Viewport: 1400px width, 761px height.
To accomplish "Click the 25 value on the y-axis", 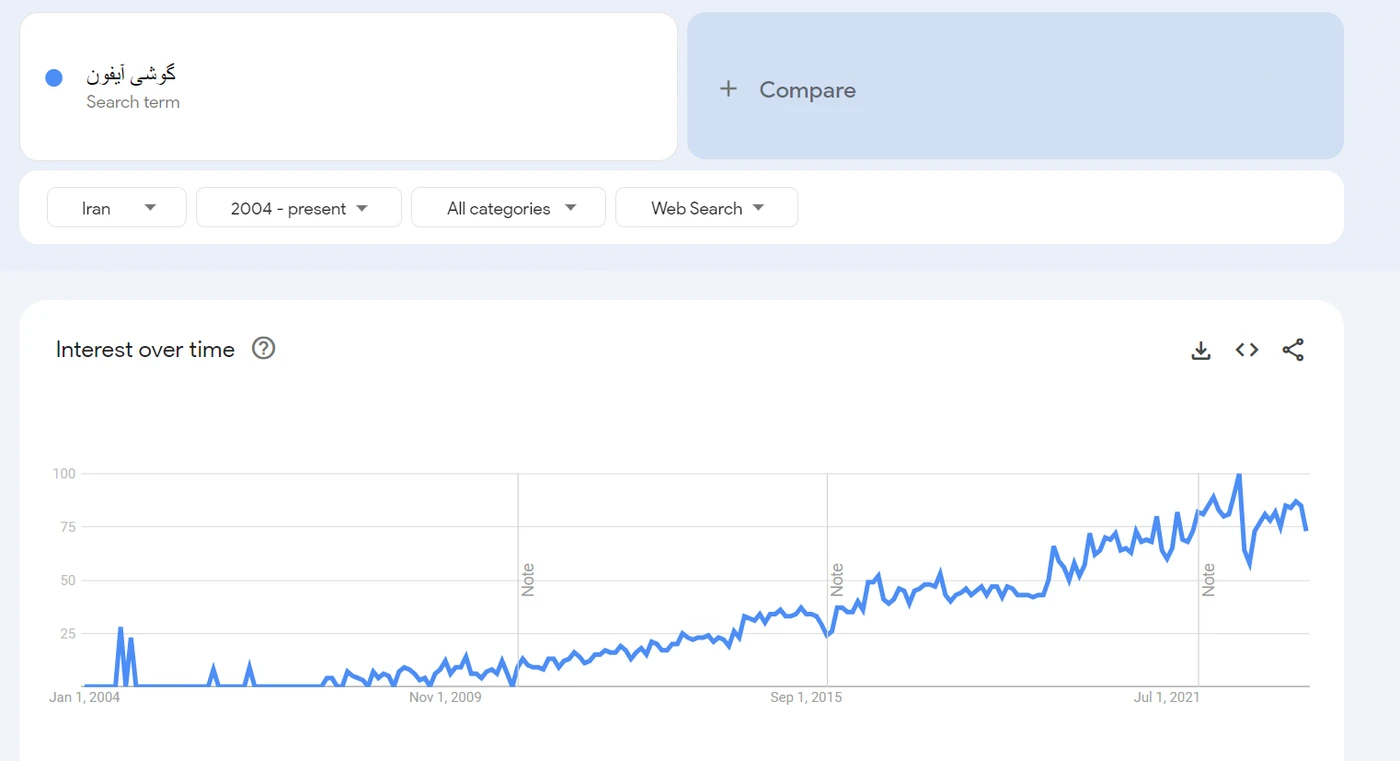I will [x=68, y=633].
